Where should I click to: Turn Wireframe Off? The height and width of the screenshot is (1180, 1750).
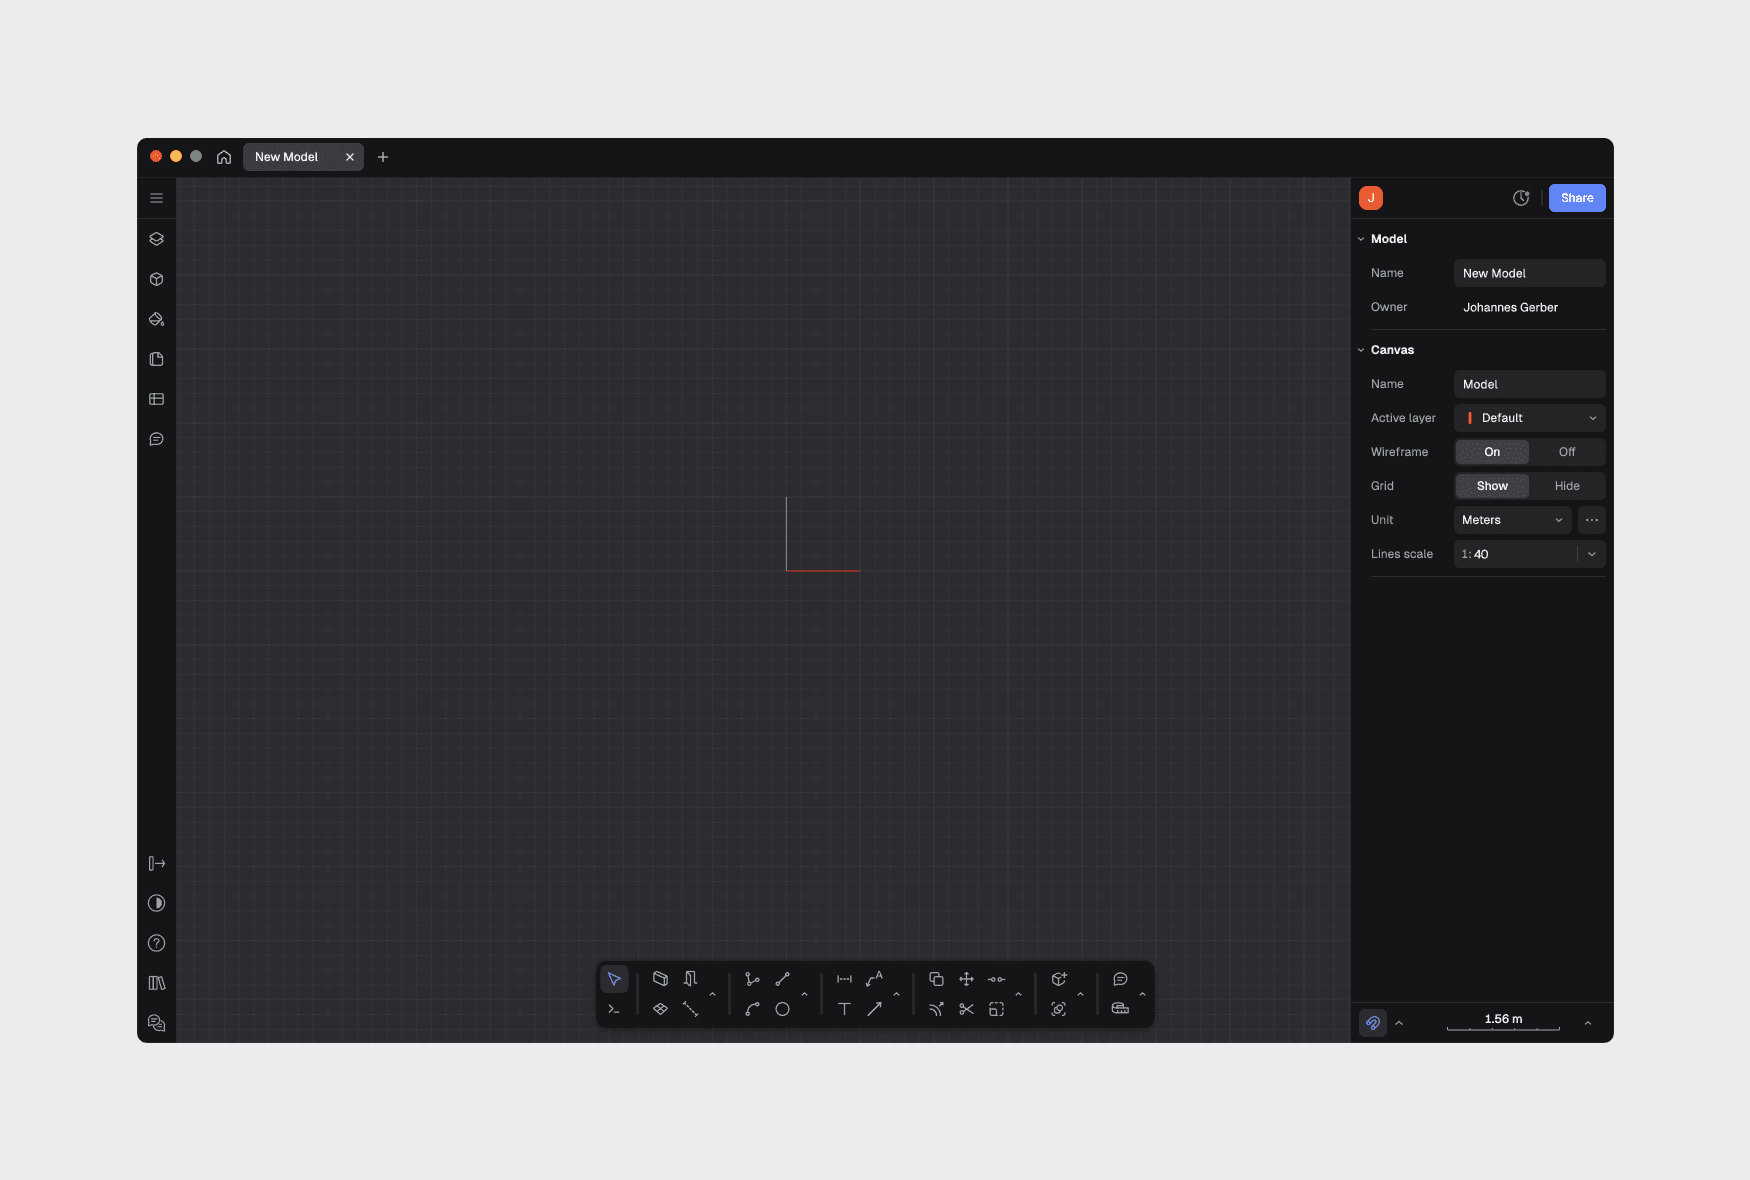[1567, 452]
